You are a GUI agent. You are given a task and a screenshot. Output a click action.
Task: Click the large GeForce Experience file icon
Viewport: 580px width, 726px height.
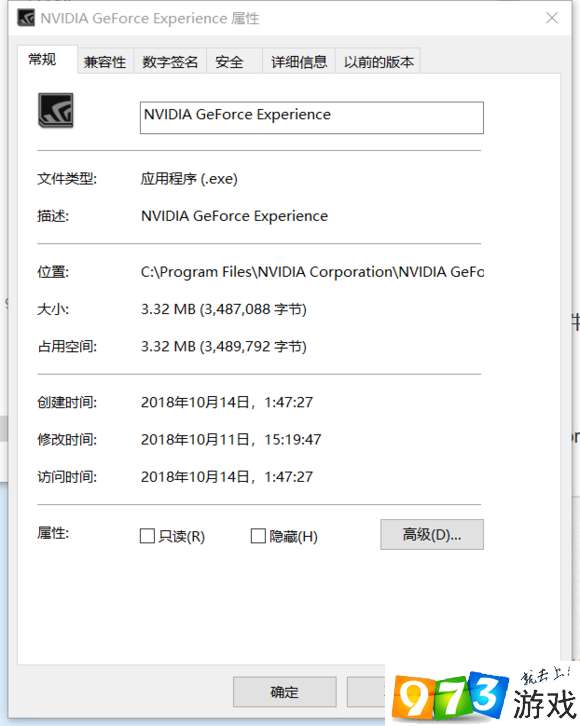(56, 110)
